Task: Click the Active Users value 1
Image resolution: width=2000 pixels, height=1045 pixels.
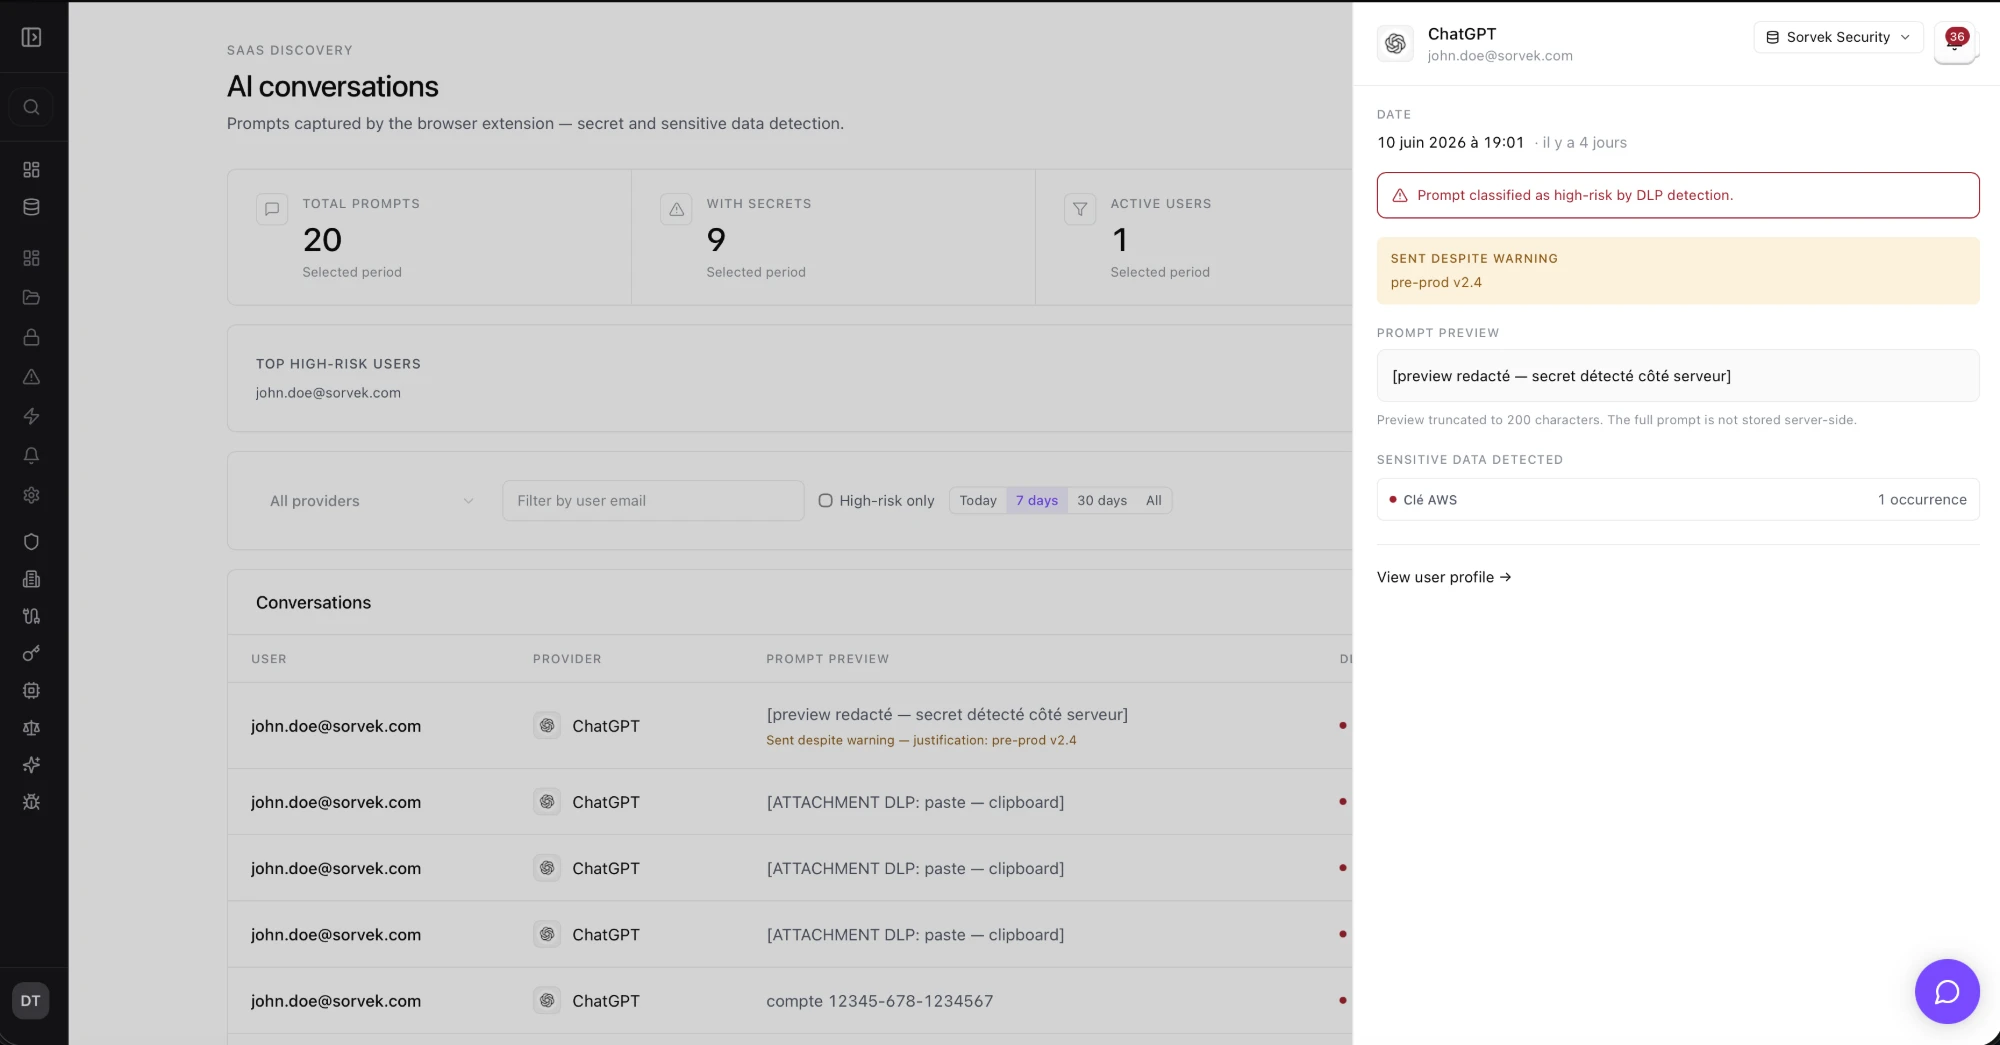Action: (x=1120, y=240)
